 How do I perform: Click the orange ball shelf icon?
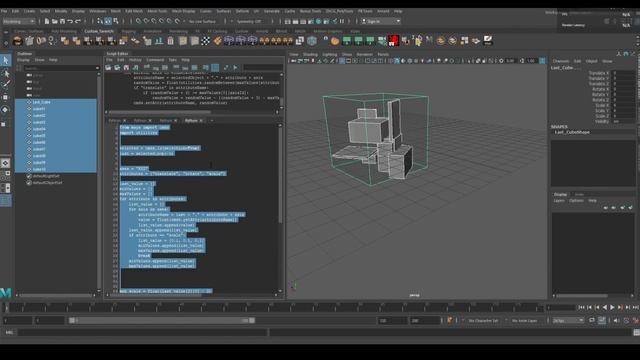click(x=335, y=41)
